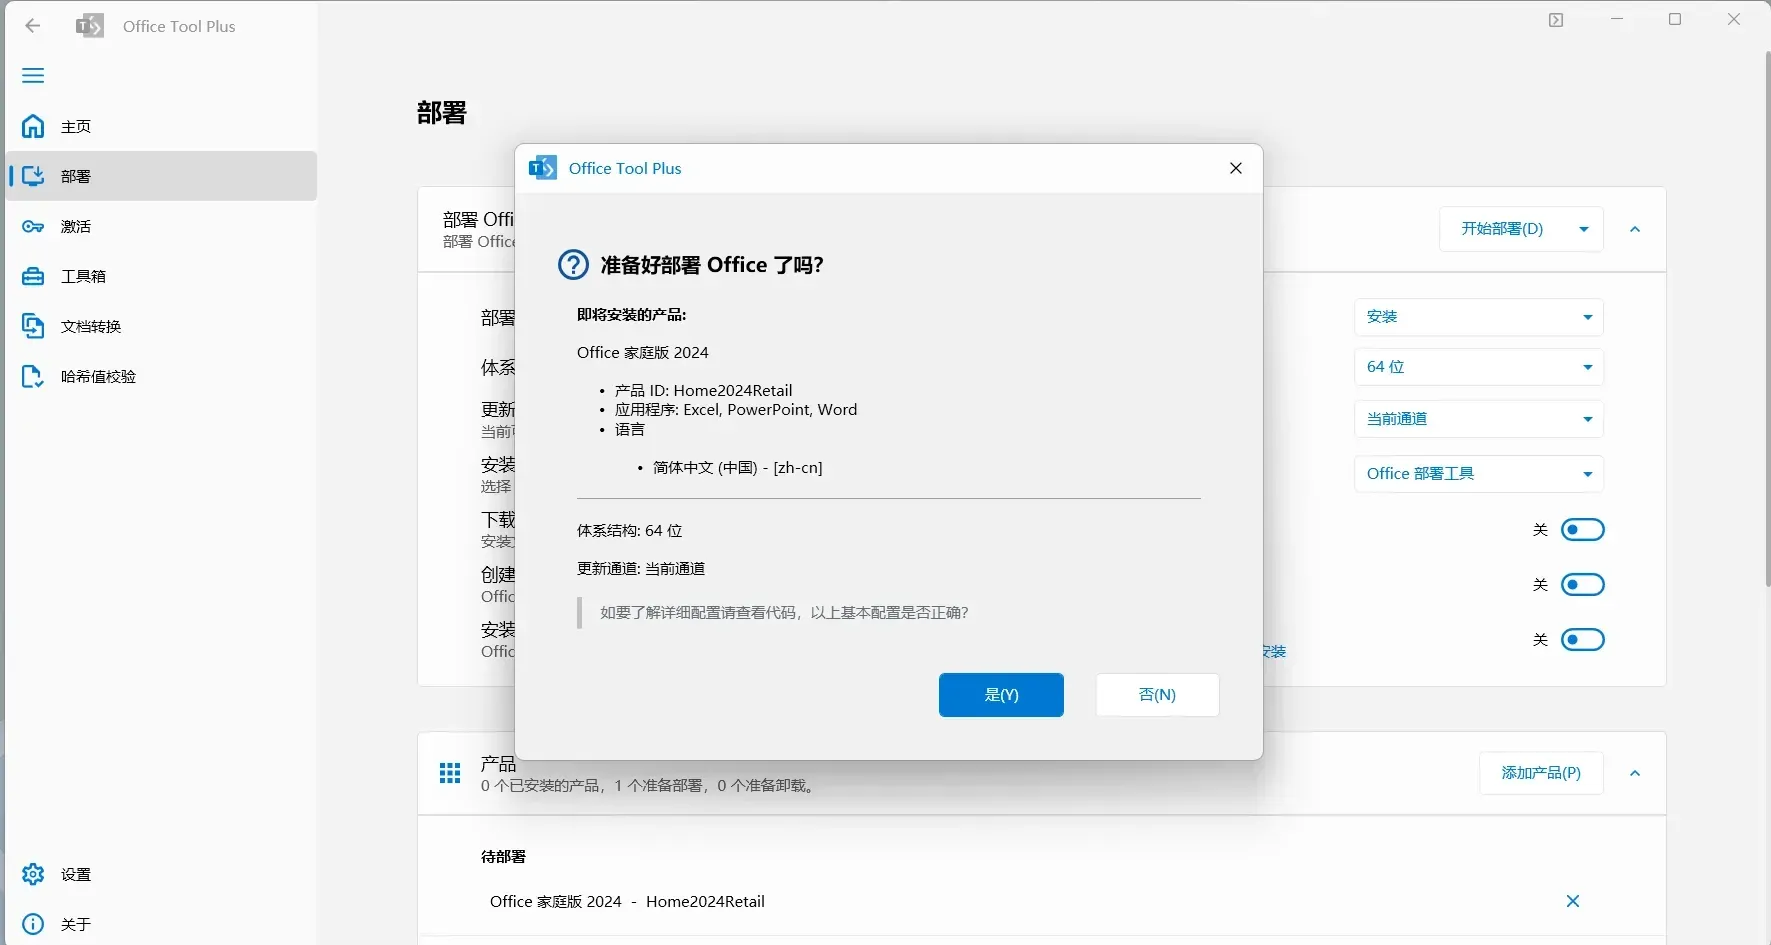Click the home icon in sidebar

(33, 126)
